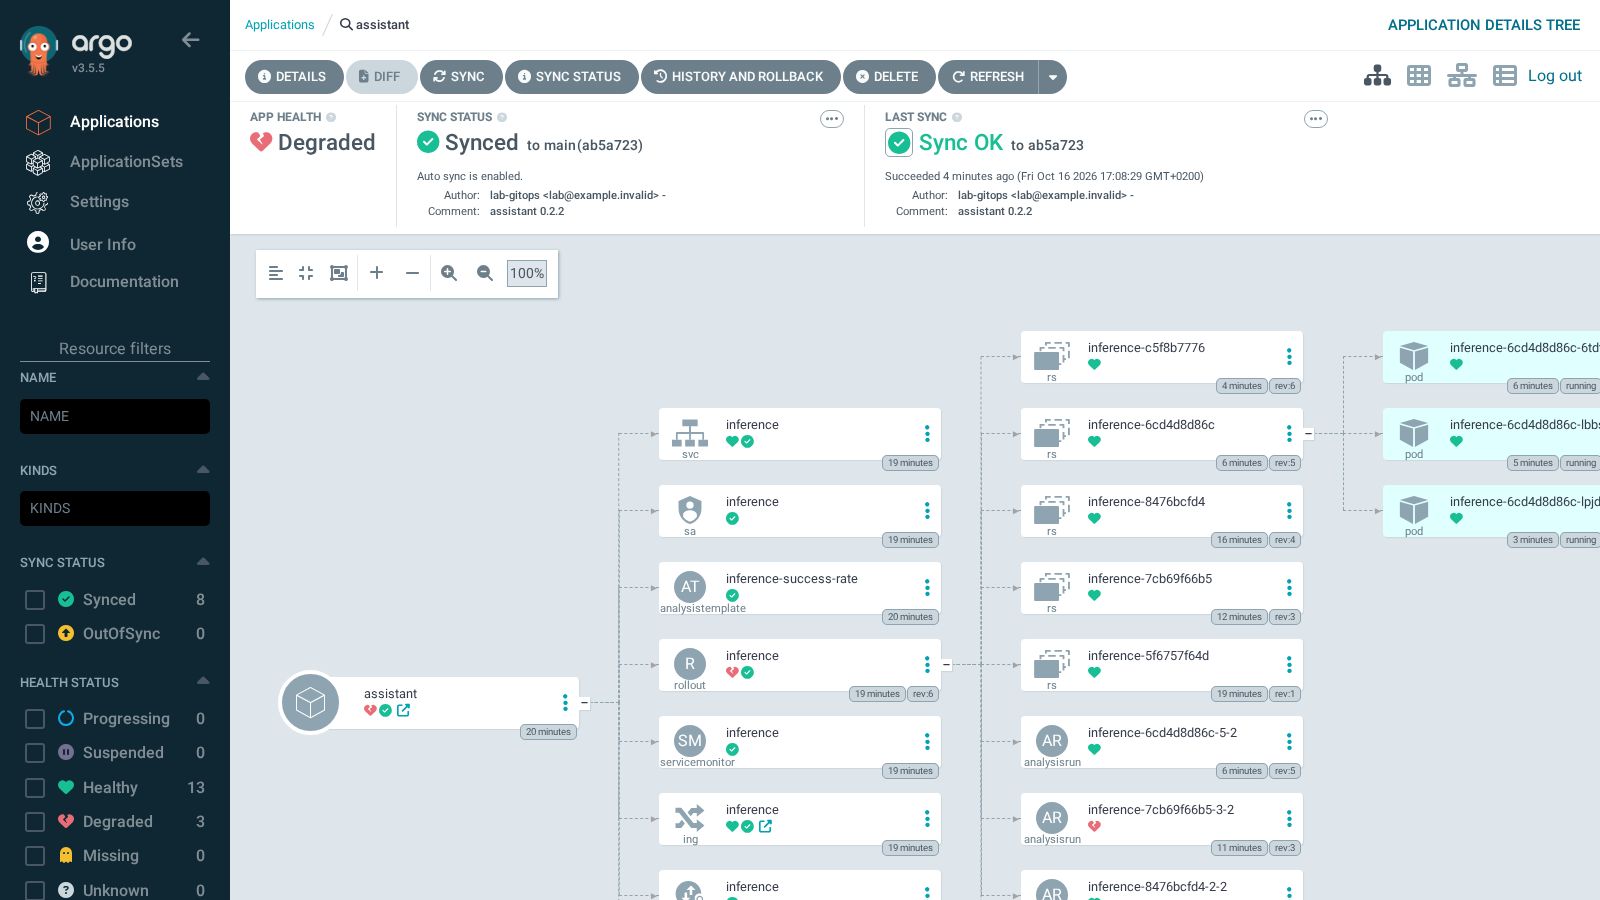The image size is (1600, 900).
Task: Switch to the list view icon
Action: pos(1504,76)
